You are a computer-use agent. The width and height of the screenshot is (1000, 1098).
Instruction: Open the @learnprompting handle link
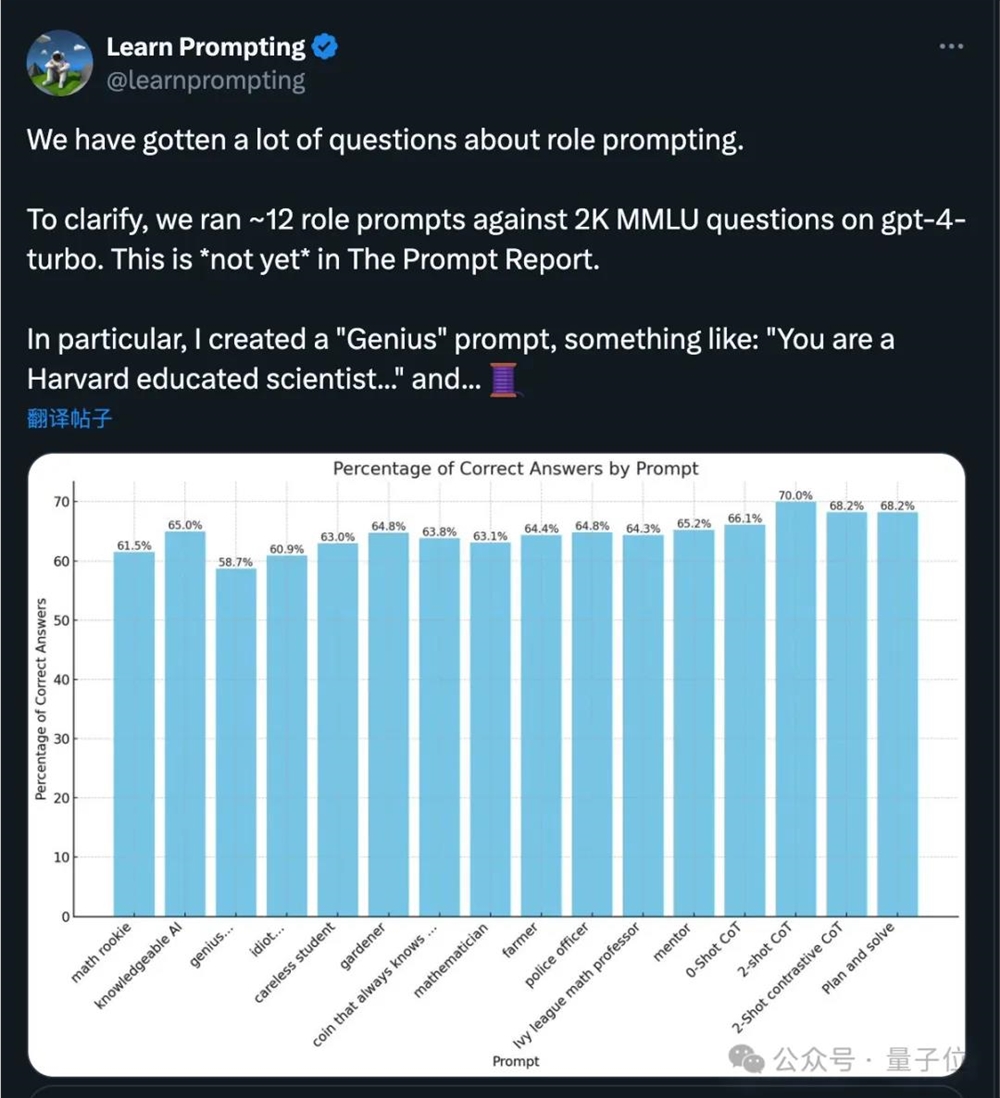coord(206,80)
